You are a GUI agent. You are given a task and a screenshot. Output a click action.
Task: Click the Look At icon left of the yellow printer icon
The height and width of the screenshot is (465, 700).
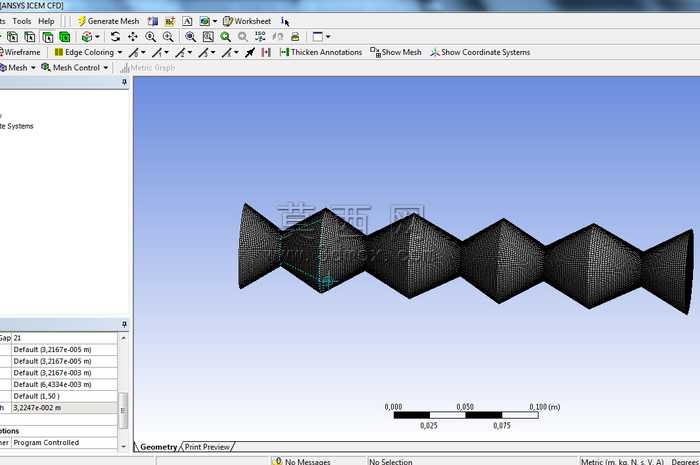coord(278,37)
